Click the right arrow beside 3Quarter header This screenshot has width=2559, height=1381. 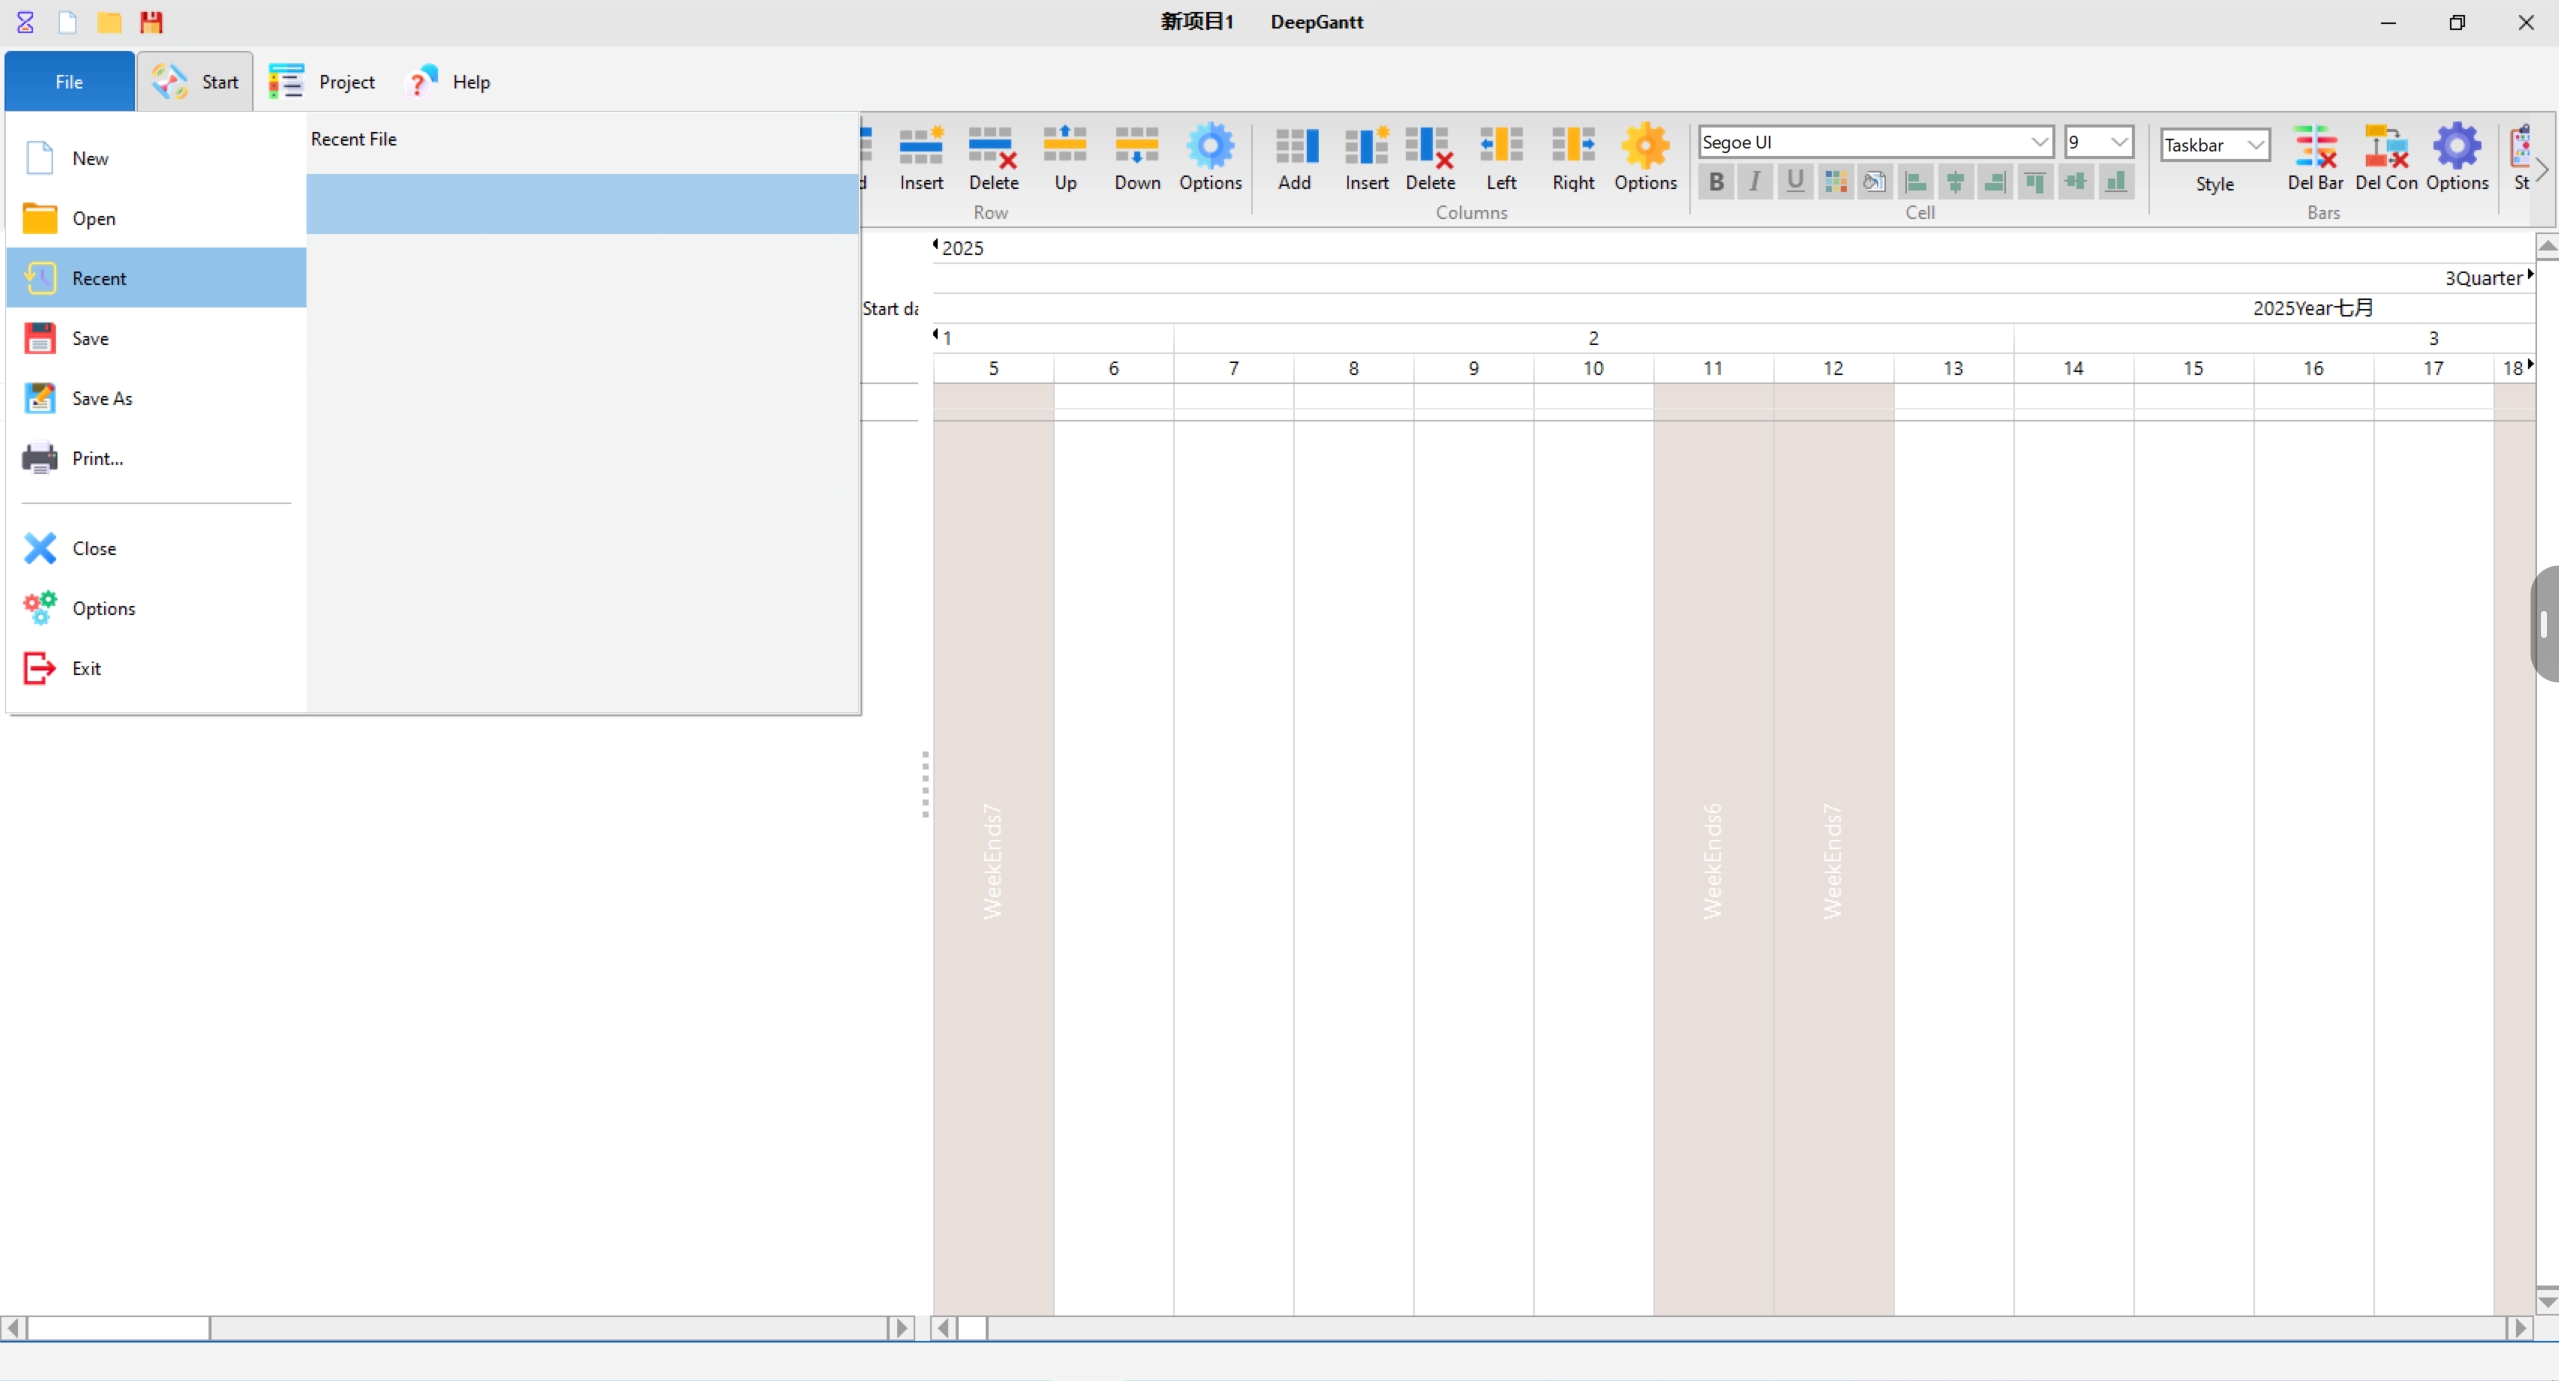(2530, 274)
